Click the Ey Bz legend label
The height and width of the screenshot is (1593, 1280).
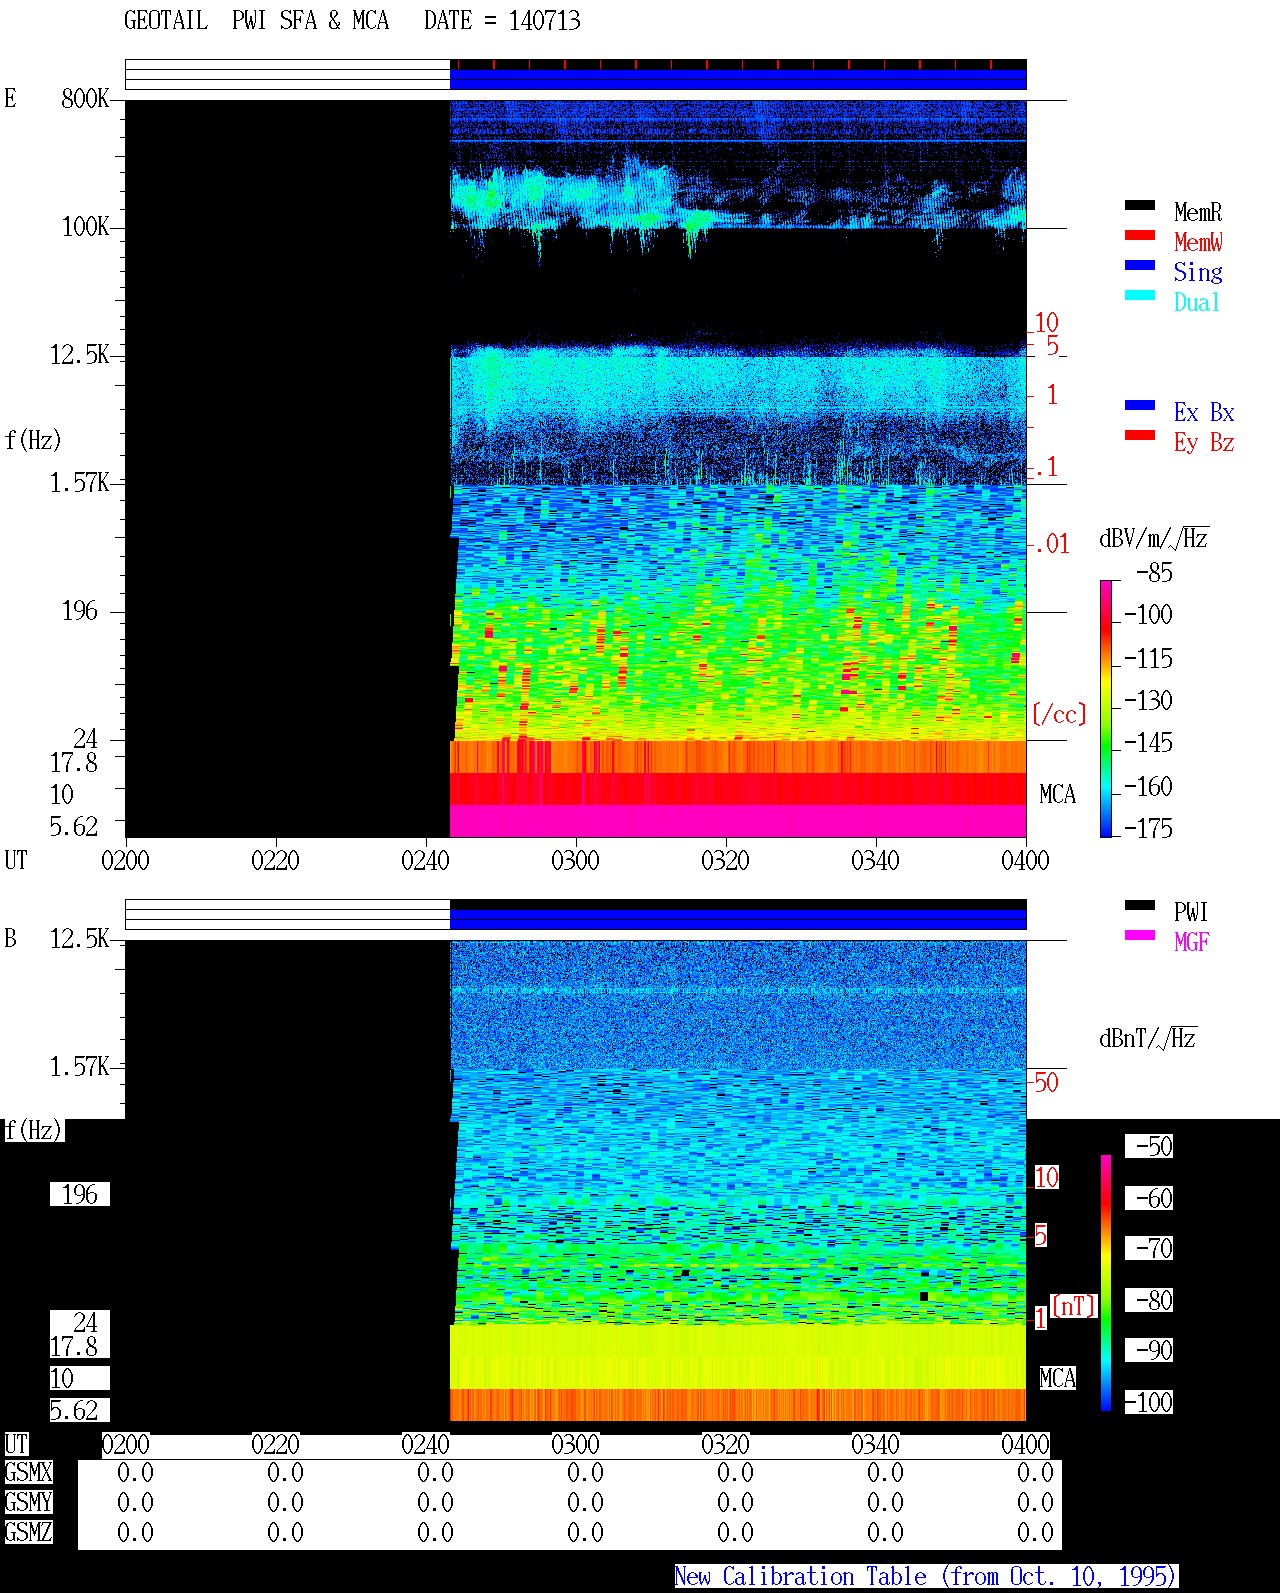(1204, 442)
